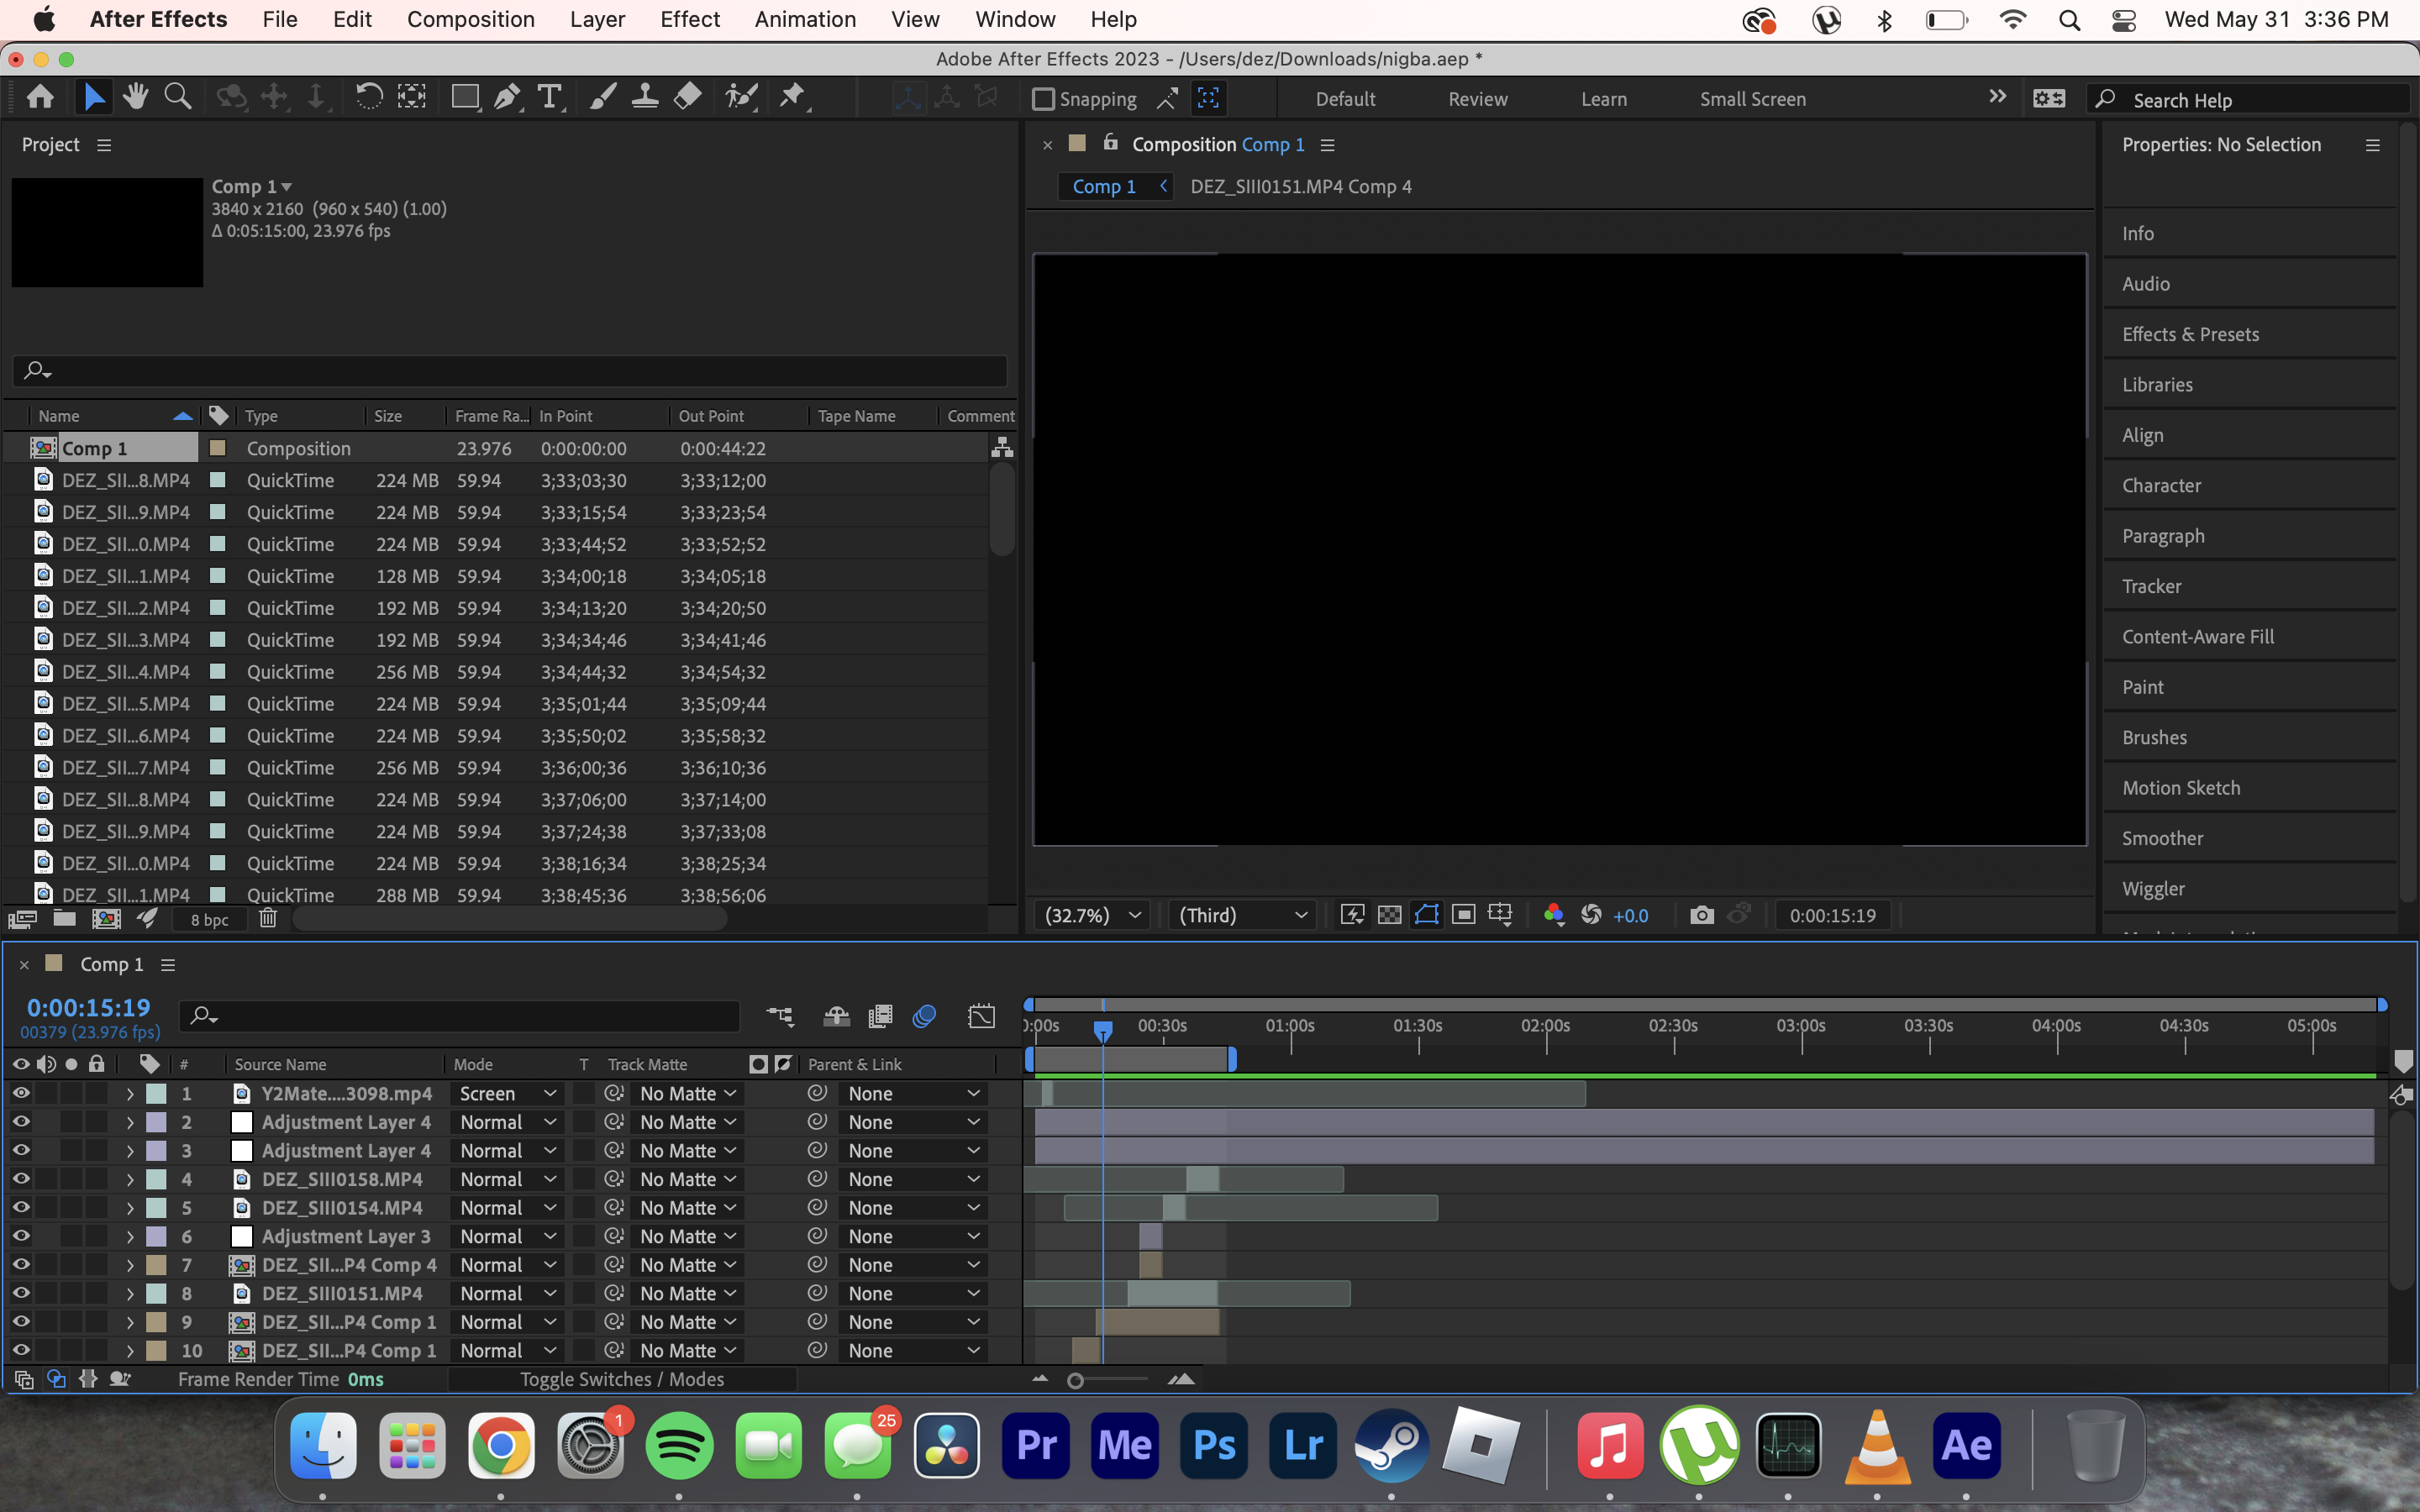The height and width of the screenshot is (1512, 2420).
Task: Select the Roto Brush tool
Action: (x=742, y=96)
